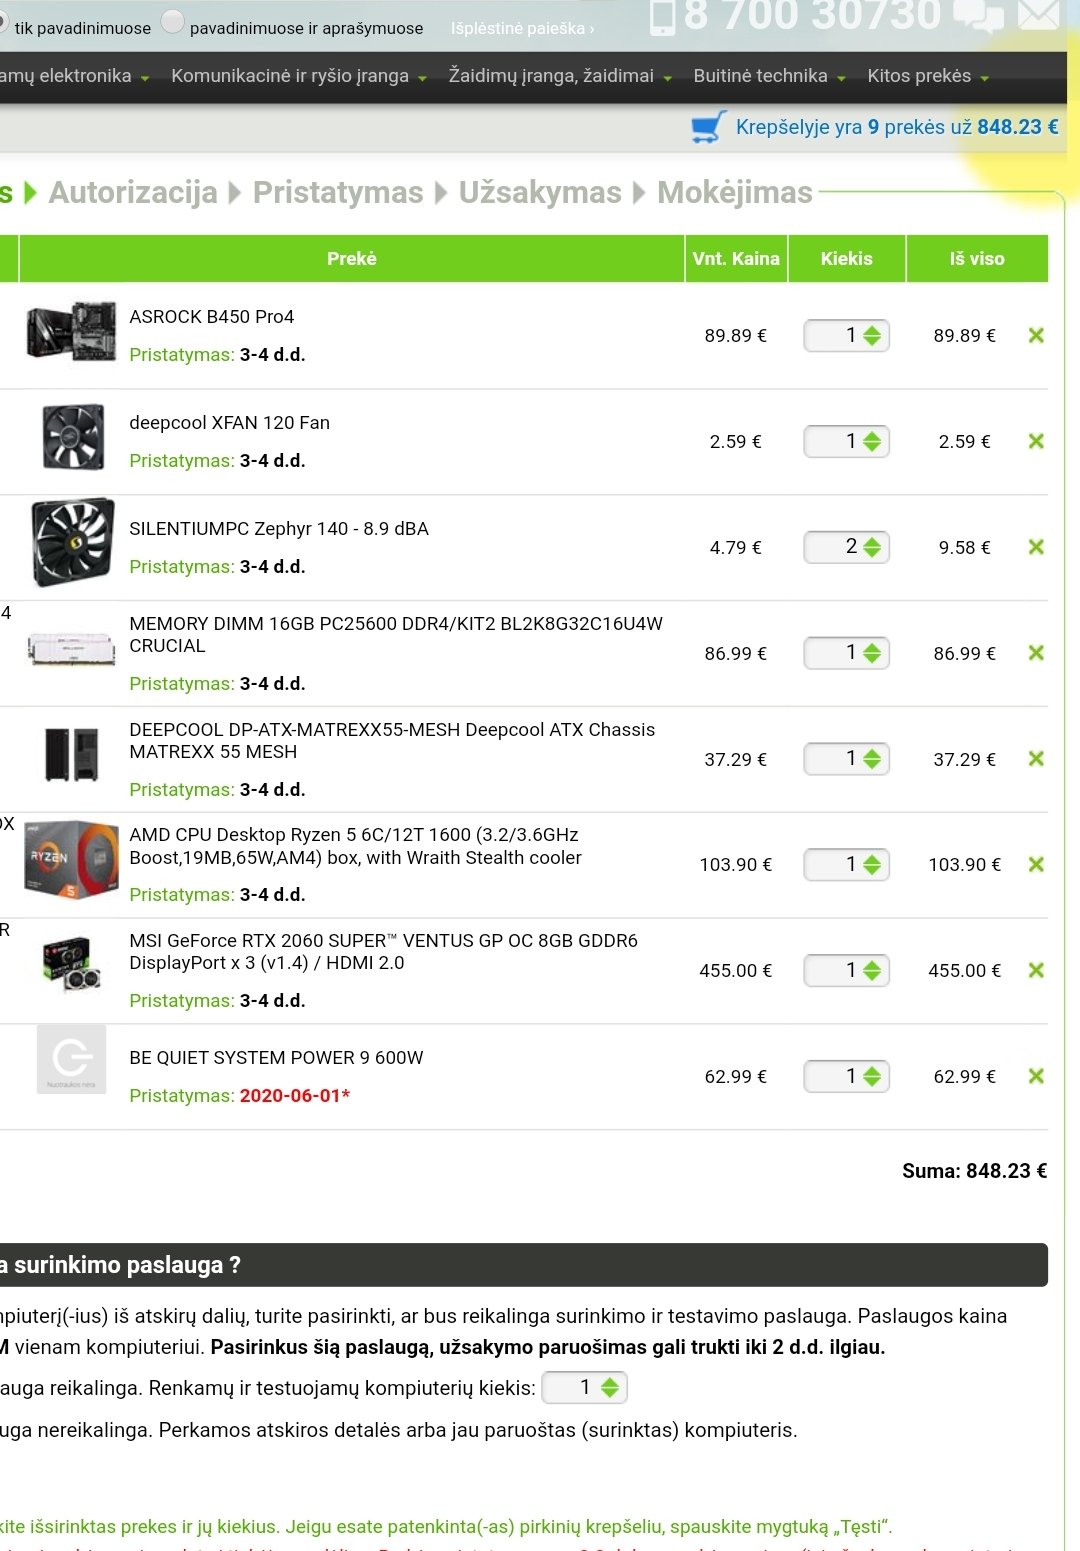This screenshot has width=1080, height=1551.
Task: Click the 'Vnt. Kaina' column header
Action: pyautogui.click(x=736, y=259)
